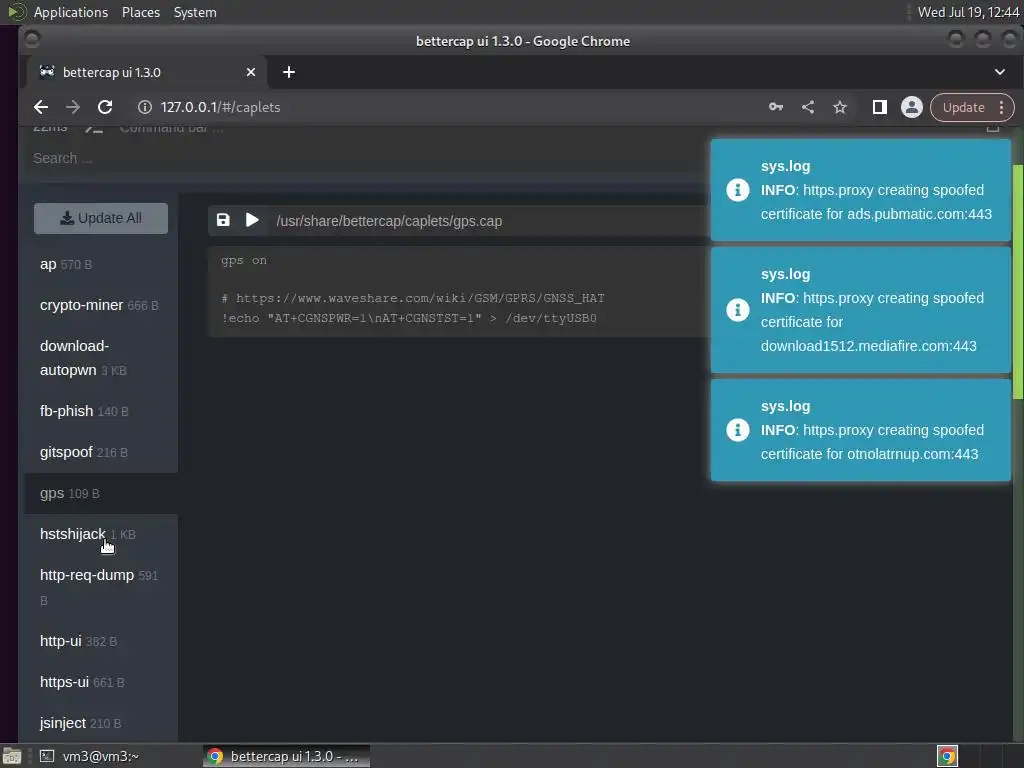Click the Update All button
Viewport: 1024px width, 768px height.
[101, 218]
